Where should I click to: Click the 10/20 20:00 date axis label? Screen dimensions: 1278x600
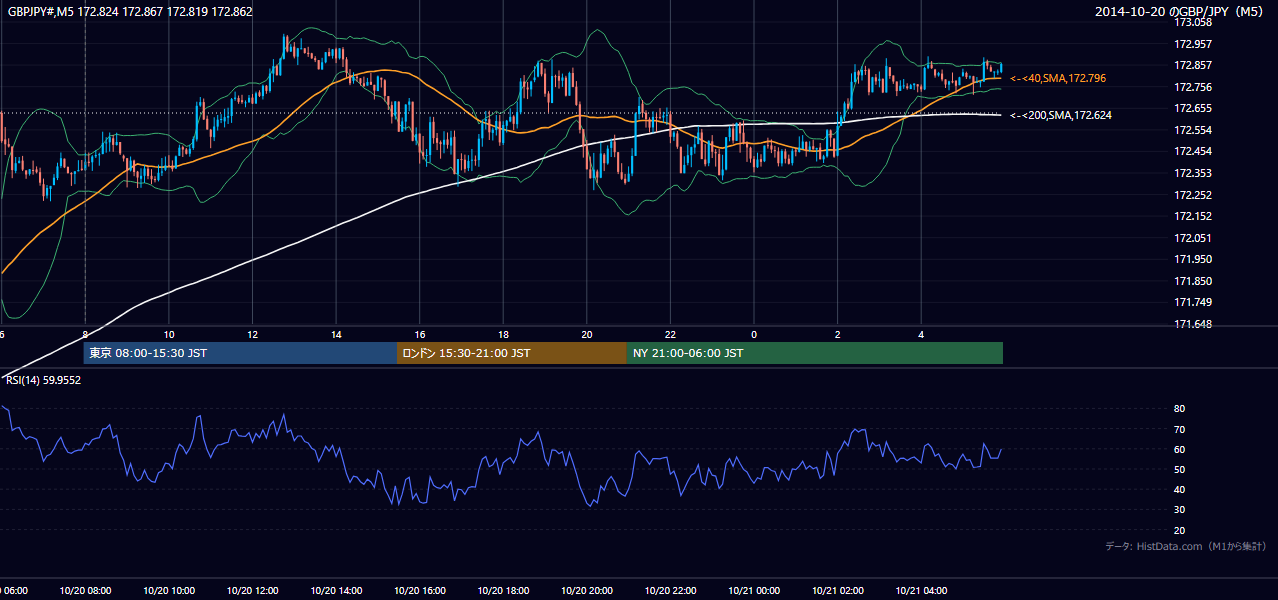pos(587,591)
